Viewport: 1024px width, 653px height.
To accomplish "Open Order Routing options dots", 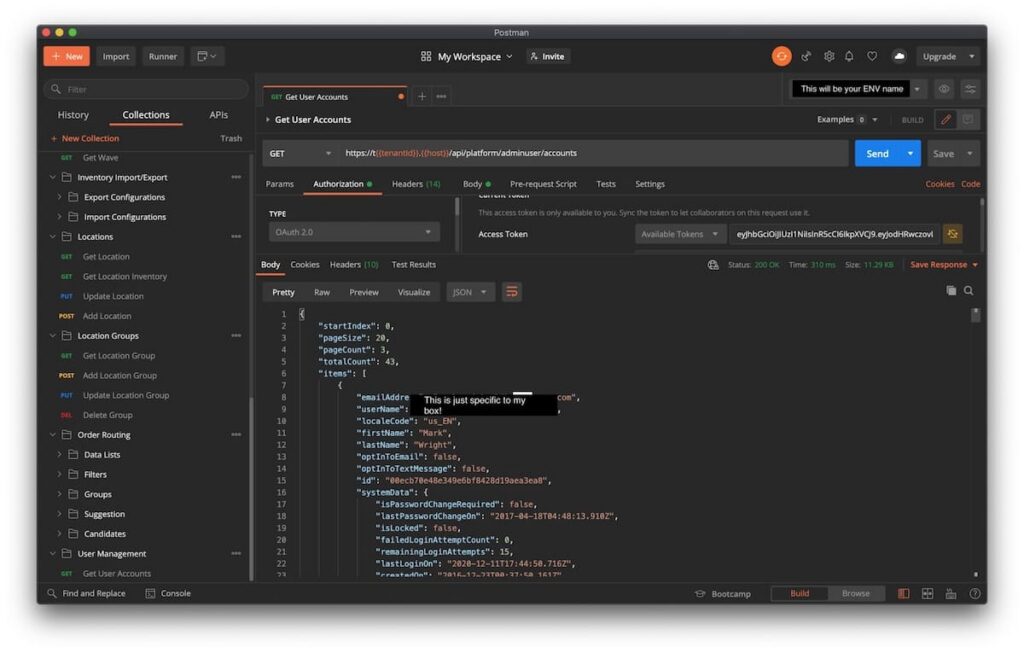I will point(236,435).
